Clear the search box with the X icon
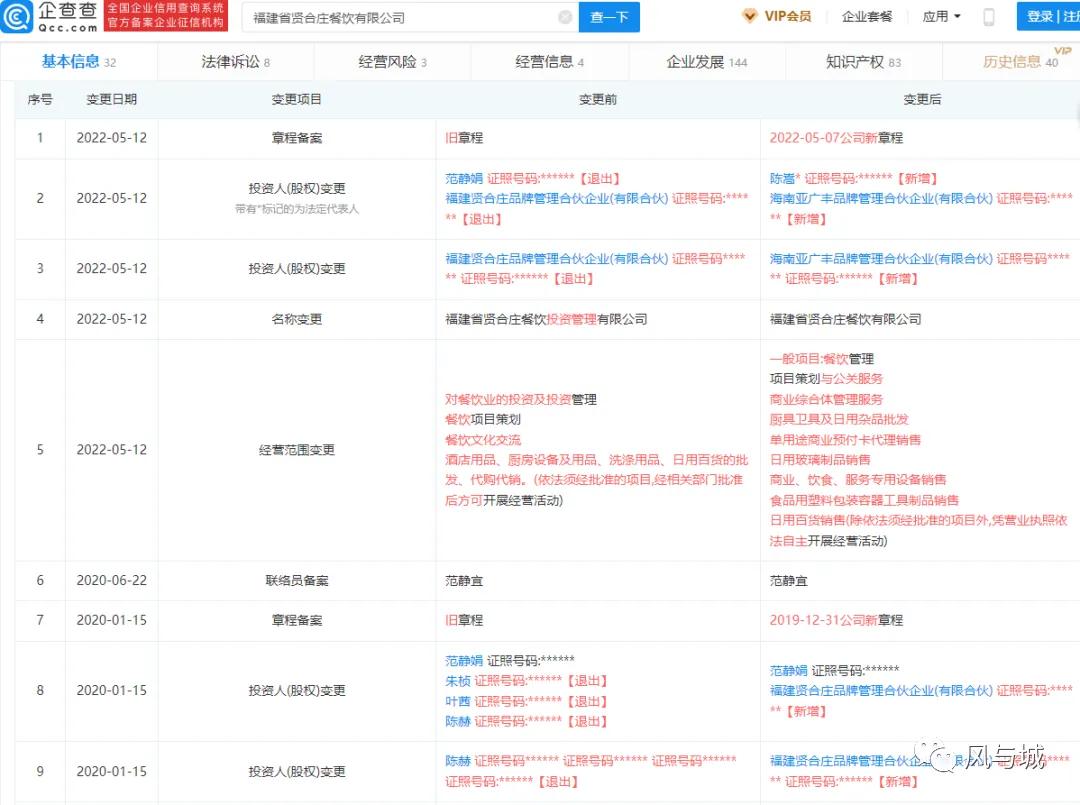Screen dimensions: 1080x805 565,17
